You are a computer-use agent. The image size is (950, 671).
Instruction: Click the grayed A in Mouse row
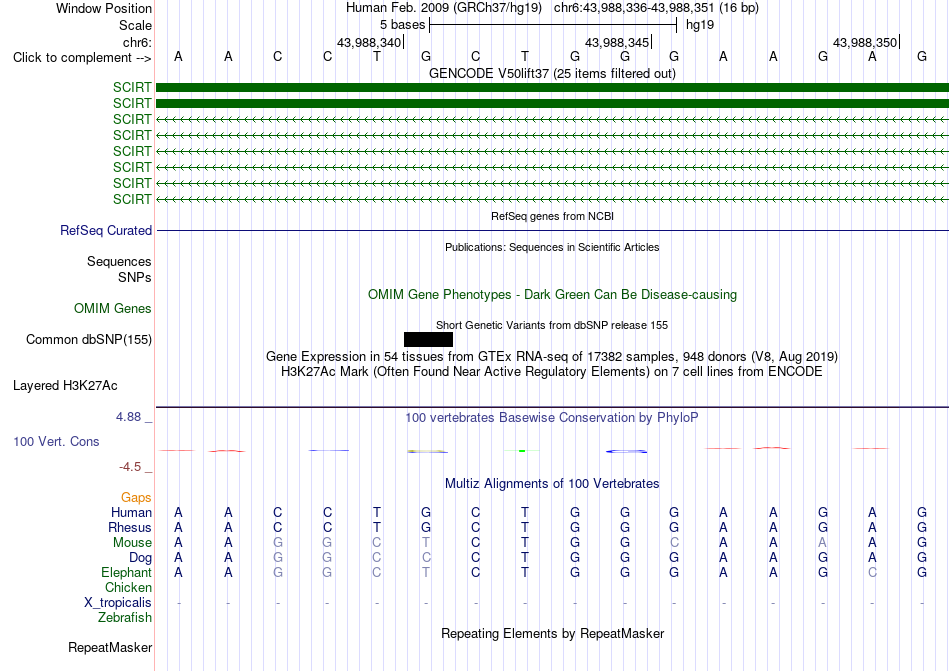click(823, 543)
